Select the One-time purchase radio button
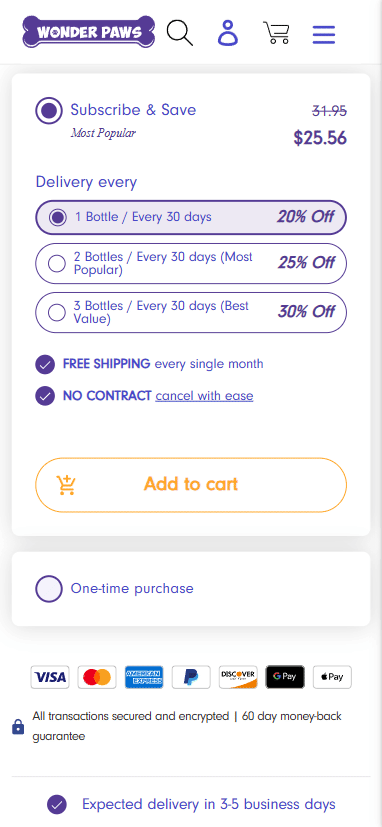This screenshot has width=382, height=827. click(49, 589)
